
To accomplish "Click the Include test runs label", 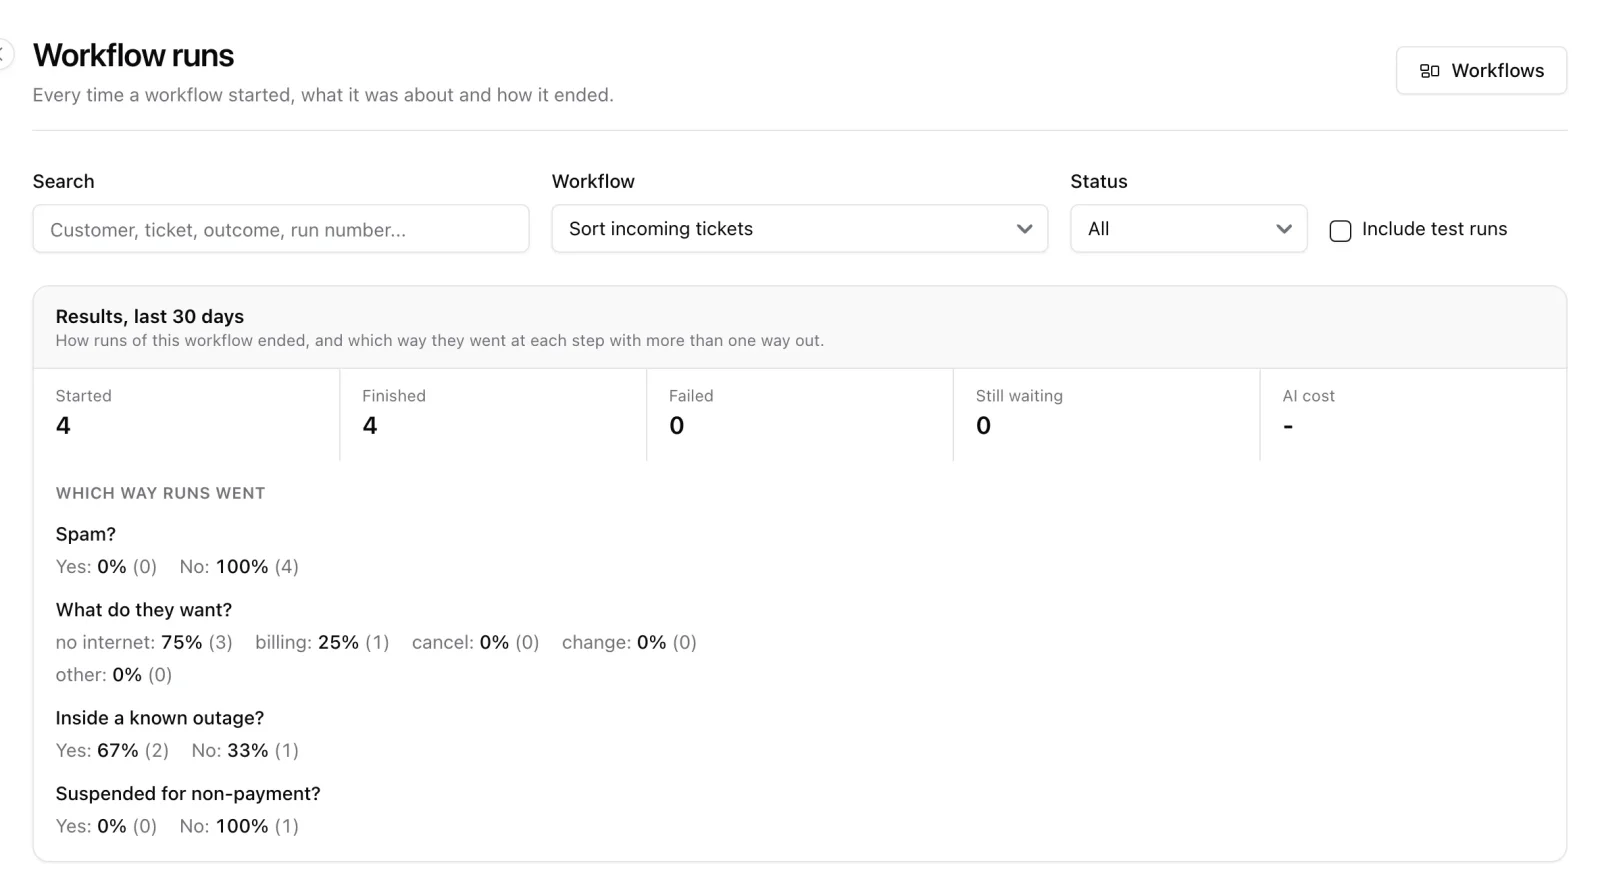I will coord(1434,229).
